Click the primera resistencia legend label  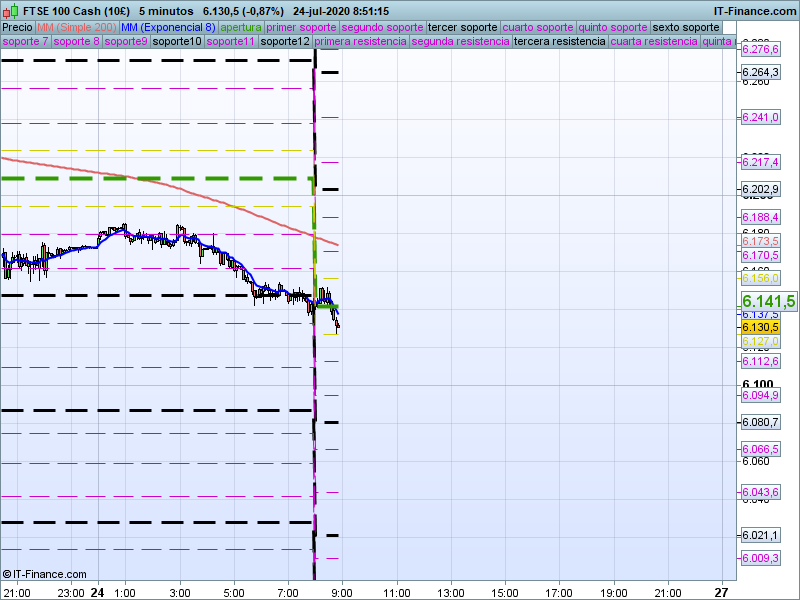360,42
